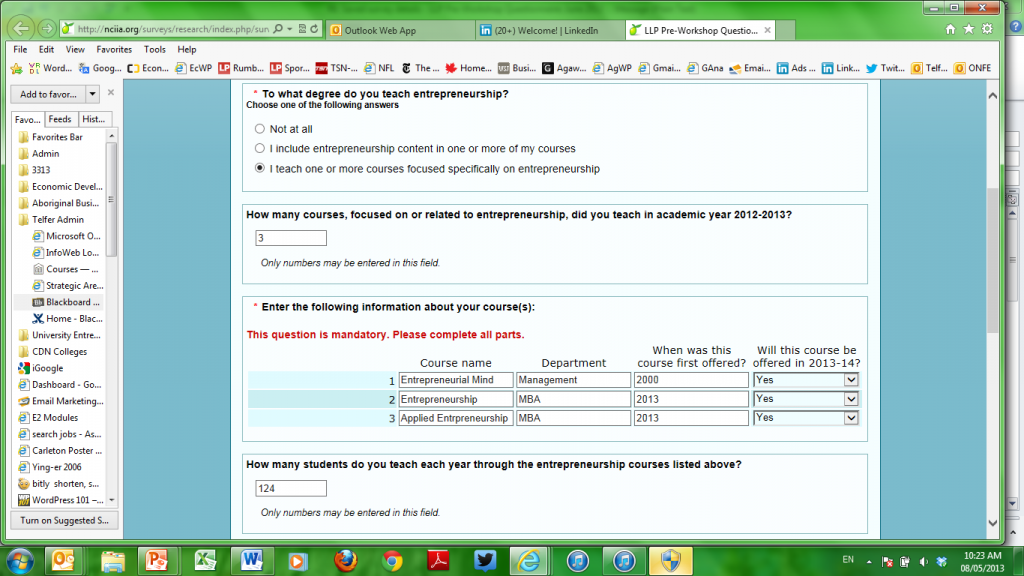Image resolution: width=1024 pixels, height=576 pixels.
Task: Click the number of students input field
Action: click(x=291, y=488)
